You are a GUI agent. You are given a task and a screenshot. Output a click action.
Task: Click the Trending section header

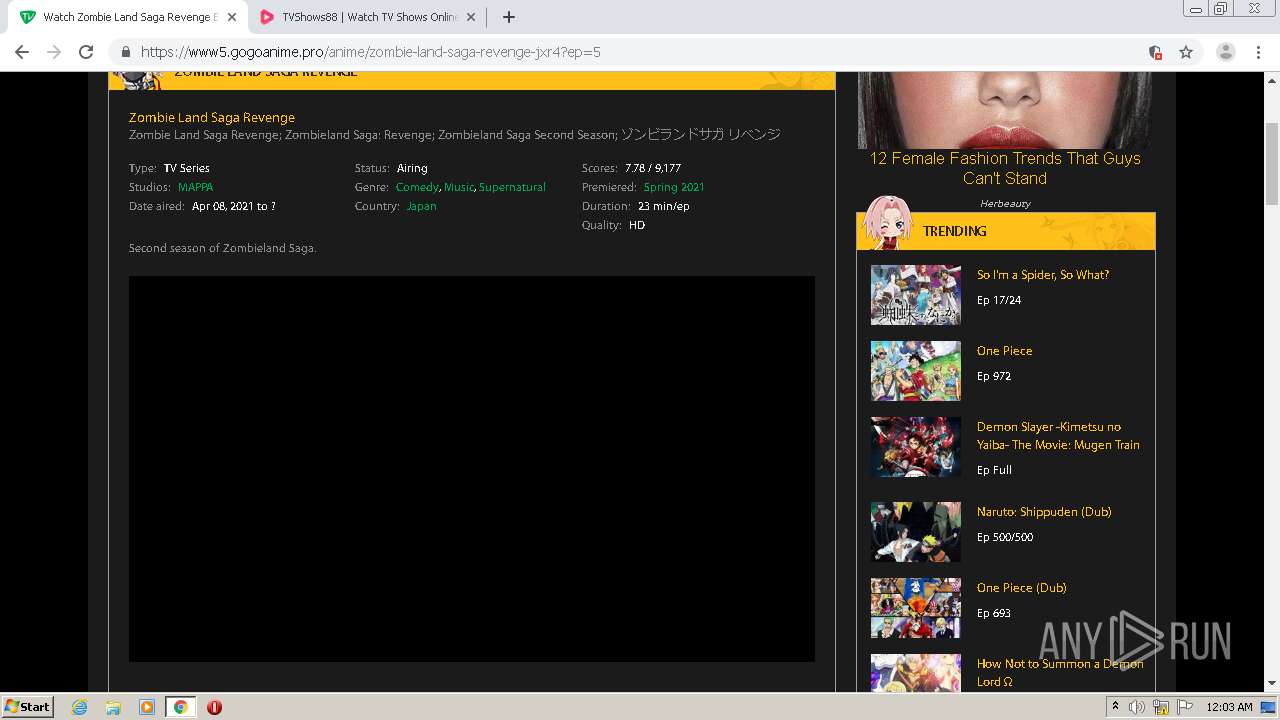pos(1006,231)
